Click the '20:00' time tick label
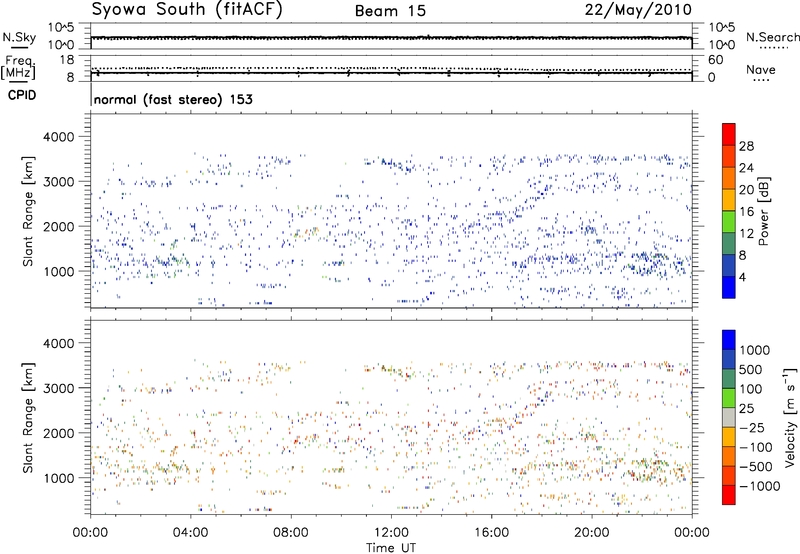Viewport: 800px width, 554px height. click(592, 533)
